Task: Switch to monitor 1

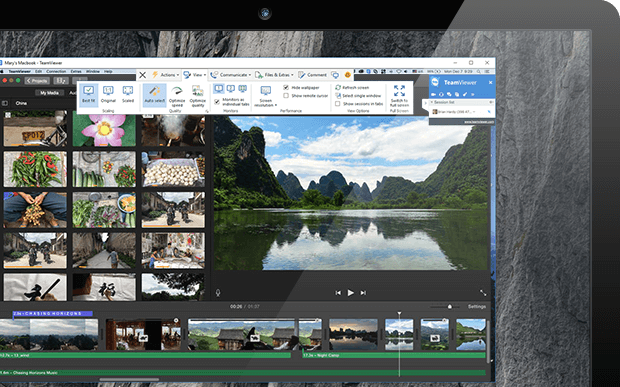Action: [219, 89]
